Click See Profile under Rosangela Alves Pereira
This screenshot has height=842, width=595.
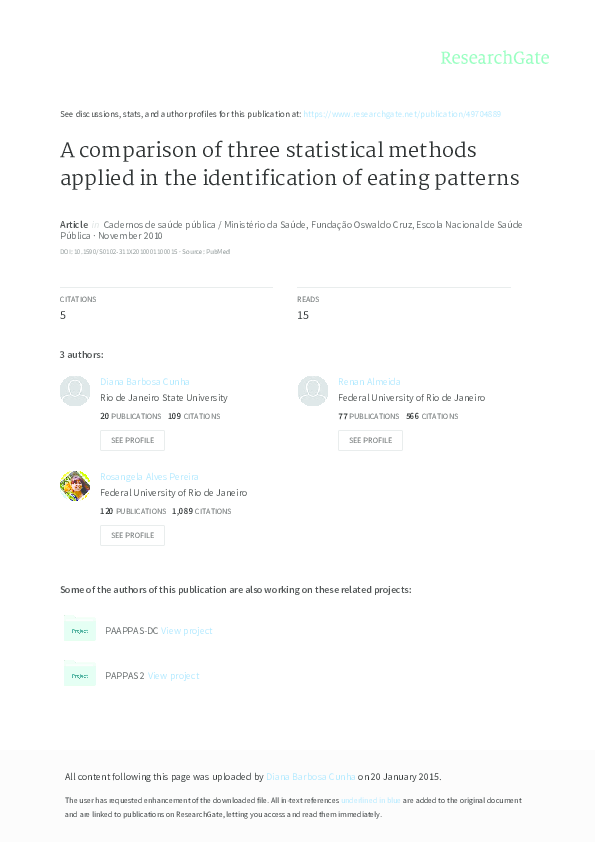point(133,535)
